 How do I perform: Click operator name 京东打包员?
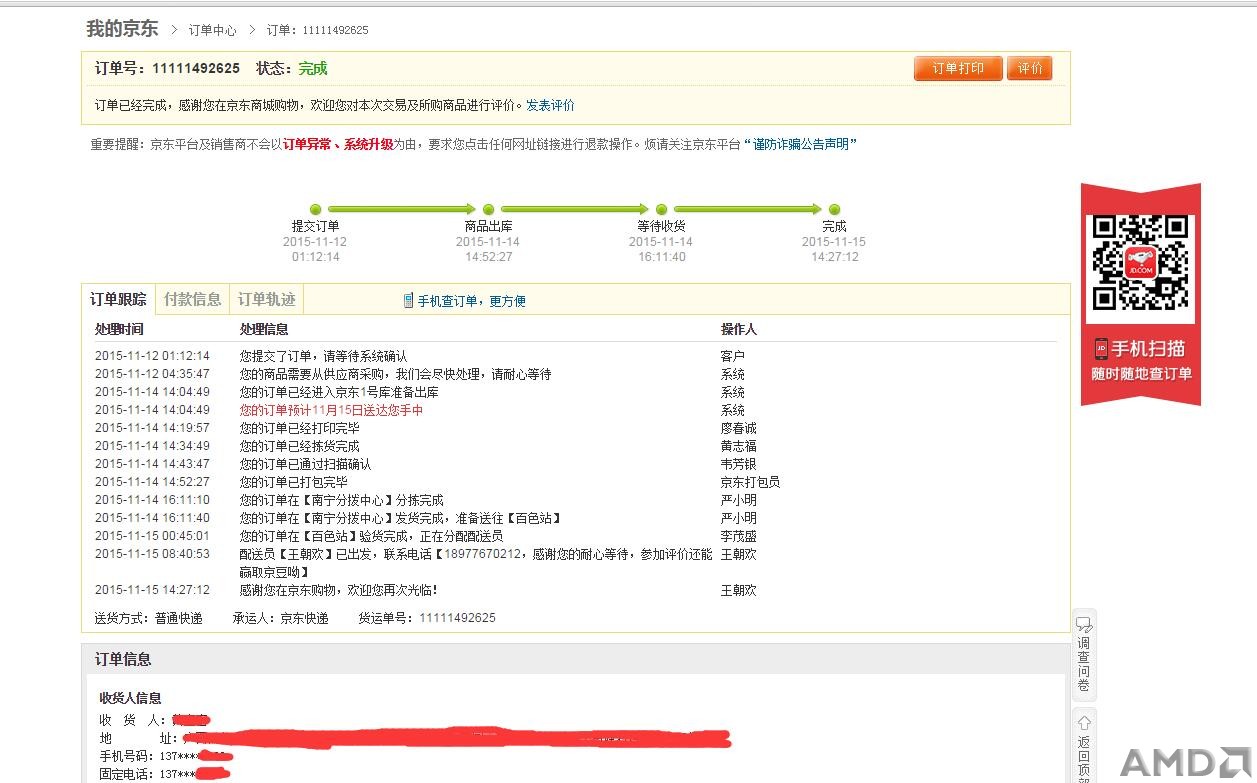tap(750, 482)
